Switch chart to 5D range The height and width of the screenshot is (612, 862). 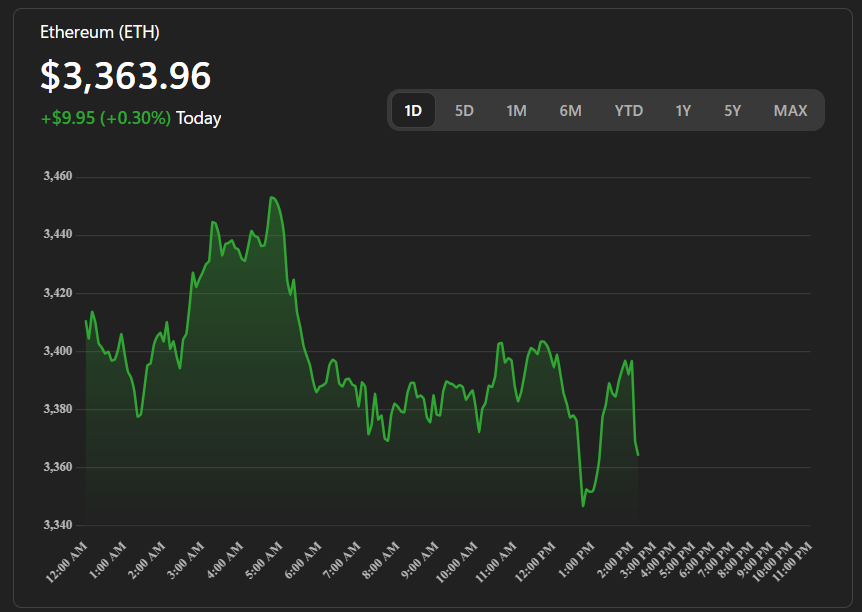coord(464,110)
